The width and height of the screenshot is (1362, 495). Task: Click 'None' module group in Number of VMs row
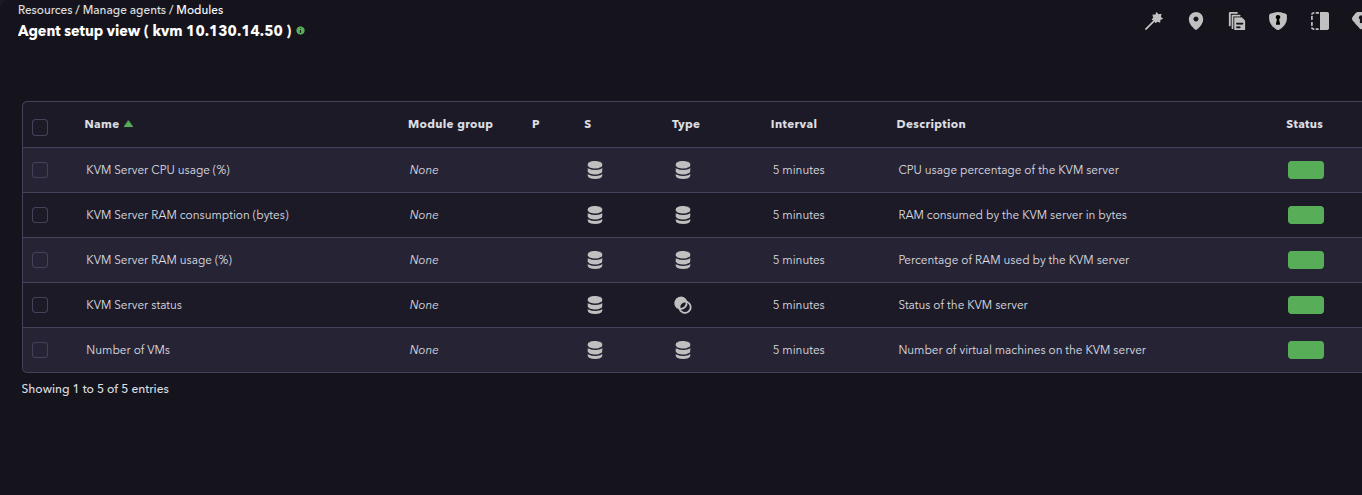[424, 350]
